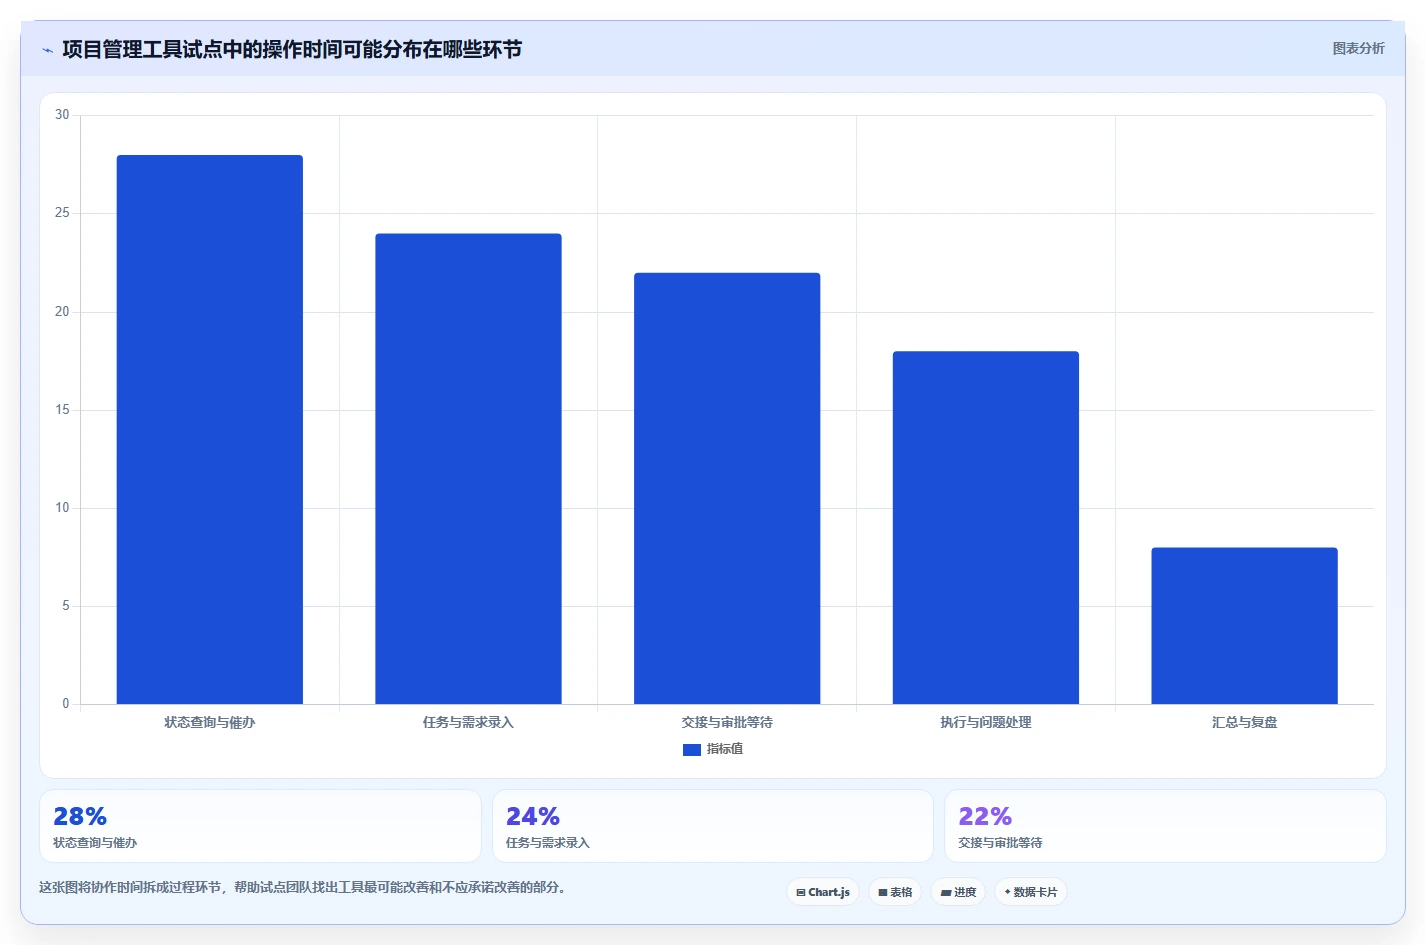Click y-axis value 25
The height and width of the screenshot is (945, 1426).
pos(62,213)
